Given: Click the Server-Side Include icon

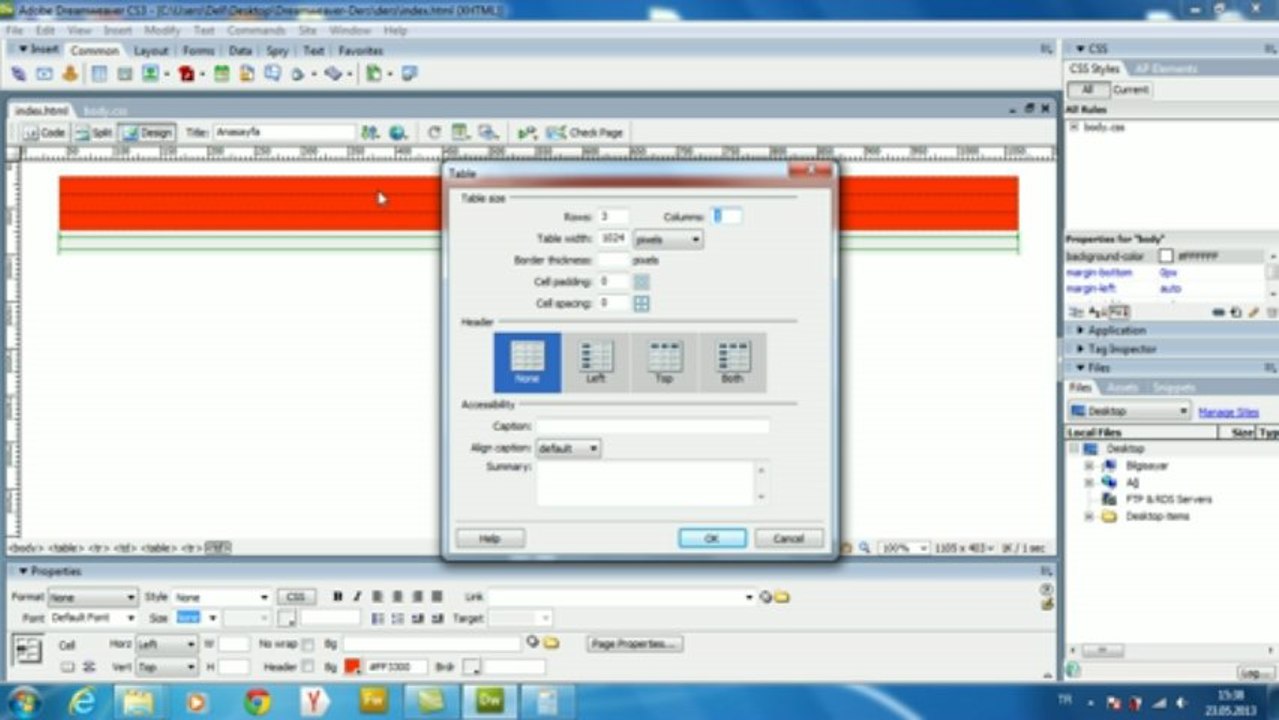Looking at the screenshot, I should point(246,74).
